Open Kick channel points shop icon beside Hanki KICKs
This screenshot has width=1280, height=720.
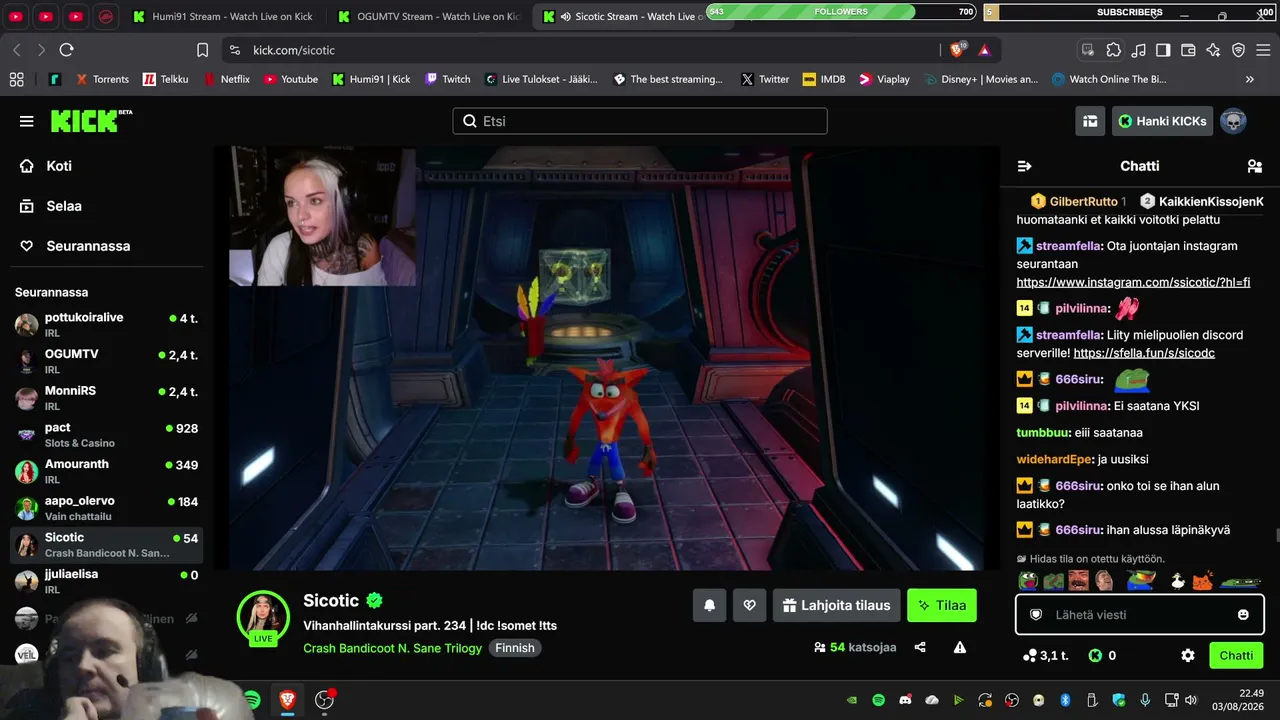(x=1090, y=121)
